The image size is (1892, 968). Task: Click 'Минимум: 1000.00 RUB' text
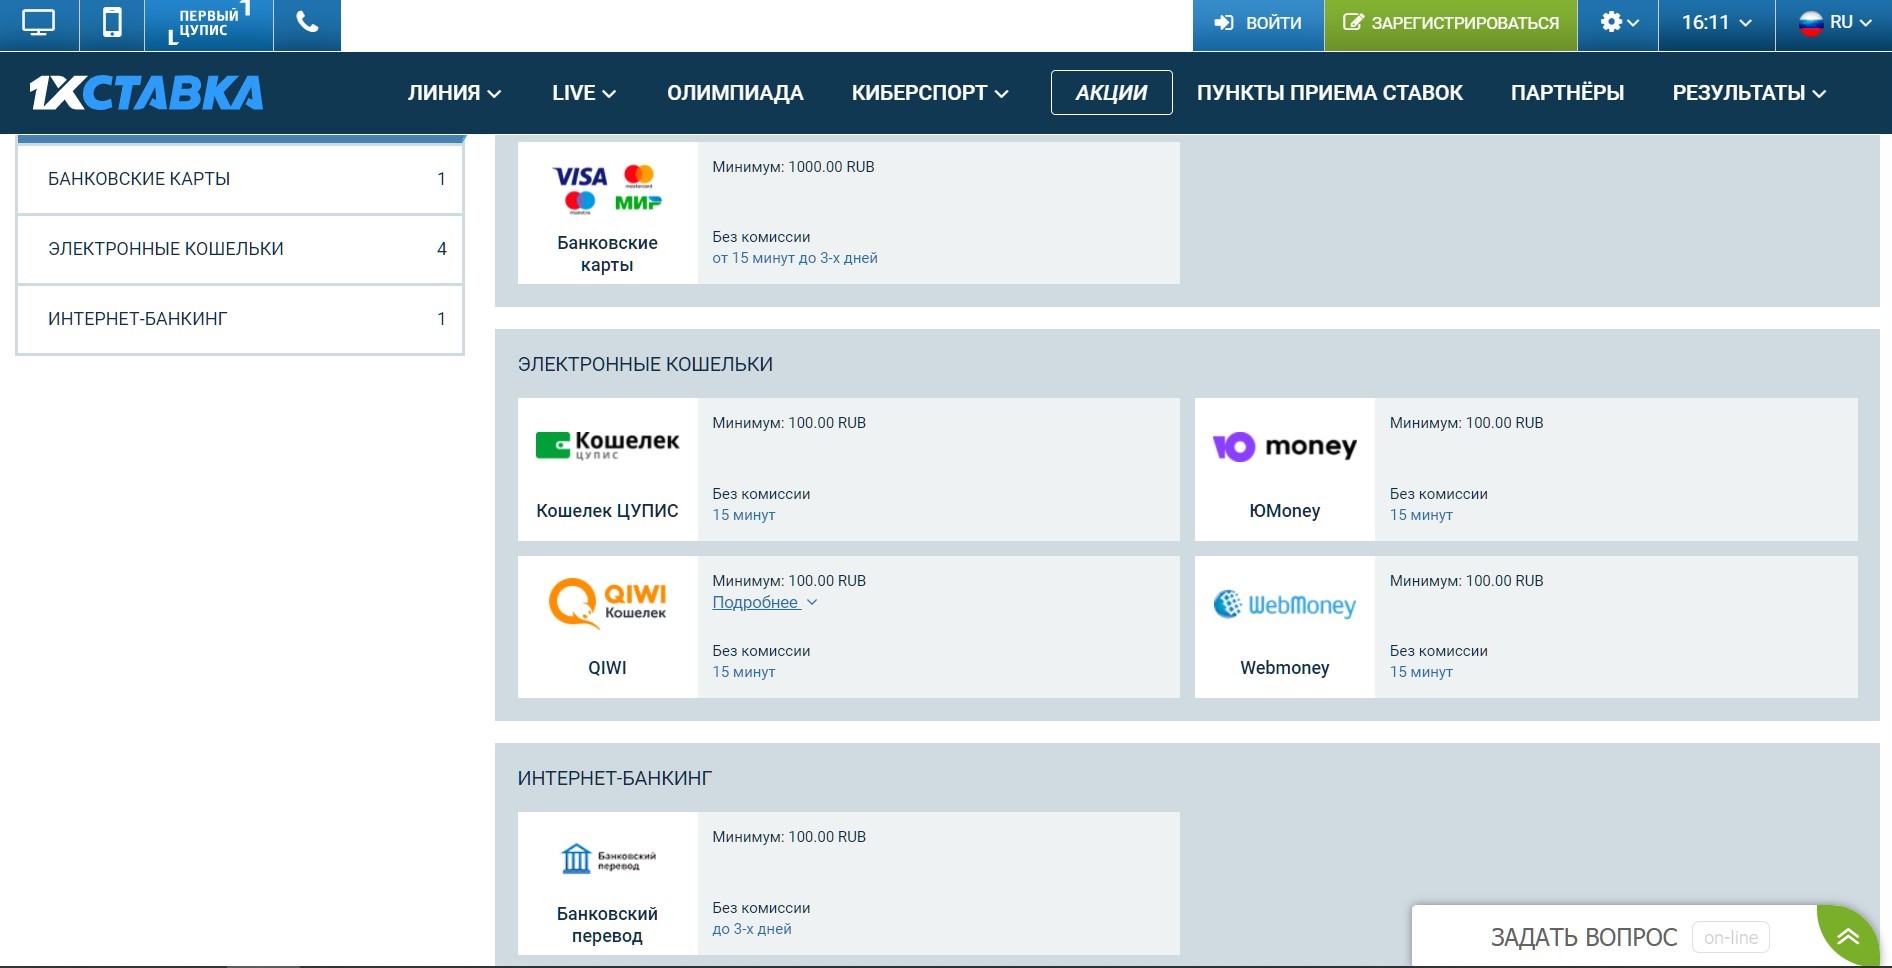(x=793, y=167)
